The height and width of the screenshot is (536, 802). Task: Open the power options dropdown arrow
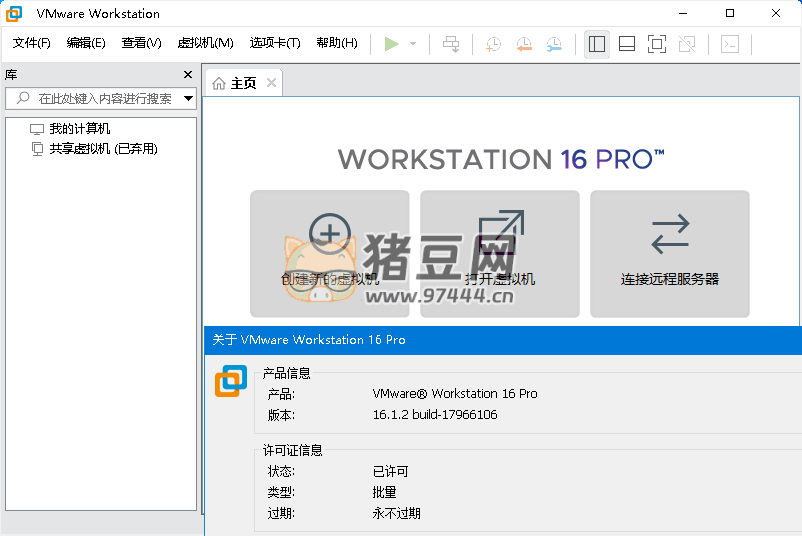[413, 44]
